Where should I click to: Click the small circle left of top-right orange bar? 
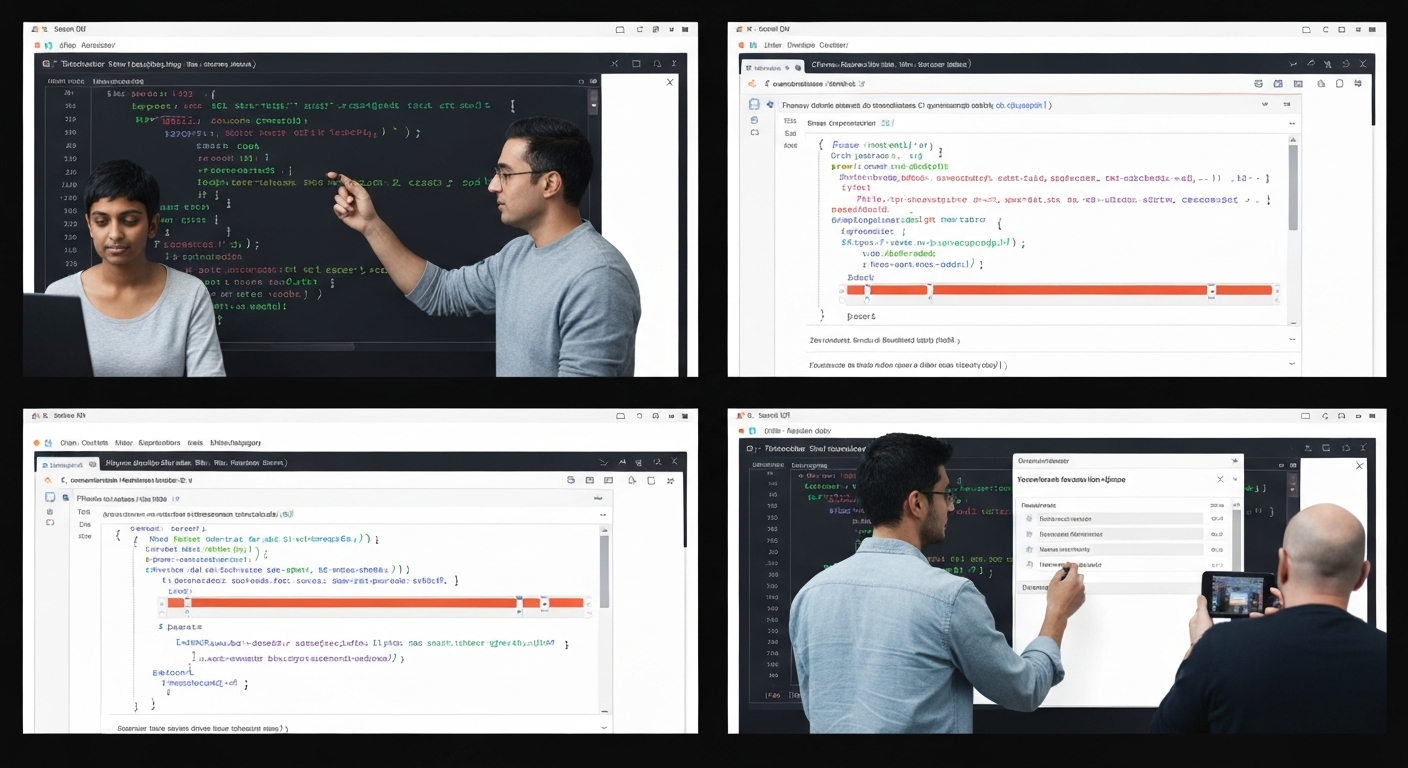pyautogui.click(x=841, y=290)
